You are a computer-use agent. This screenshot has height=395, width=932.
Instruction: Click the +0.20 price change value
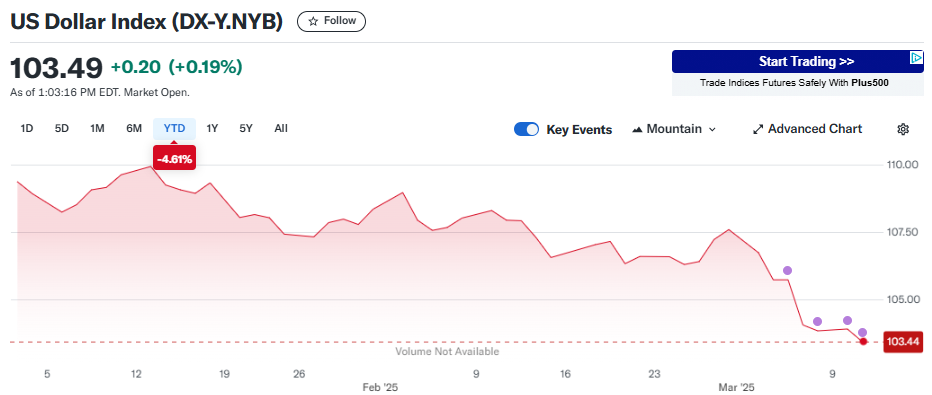coord(136,68)
